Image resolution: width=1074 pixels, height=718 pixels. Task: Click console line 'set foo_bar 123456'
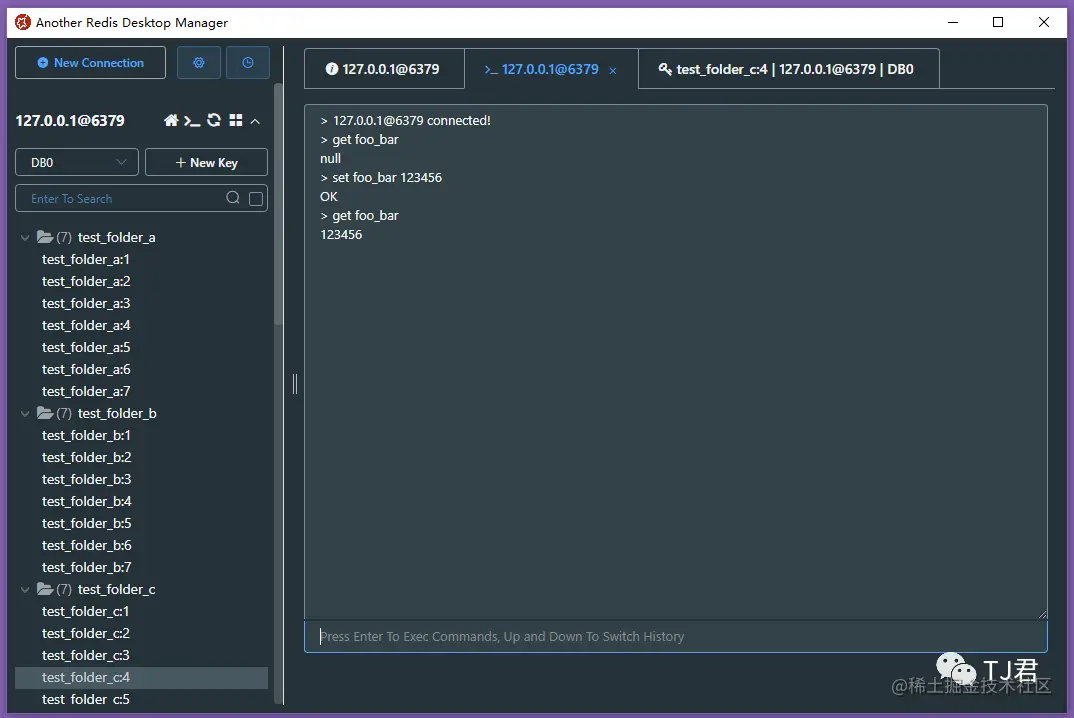click(x=381, y=177)
